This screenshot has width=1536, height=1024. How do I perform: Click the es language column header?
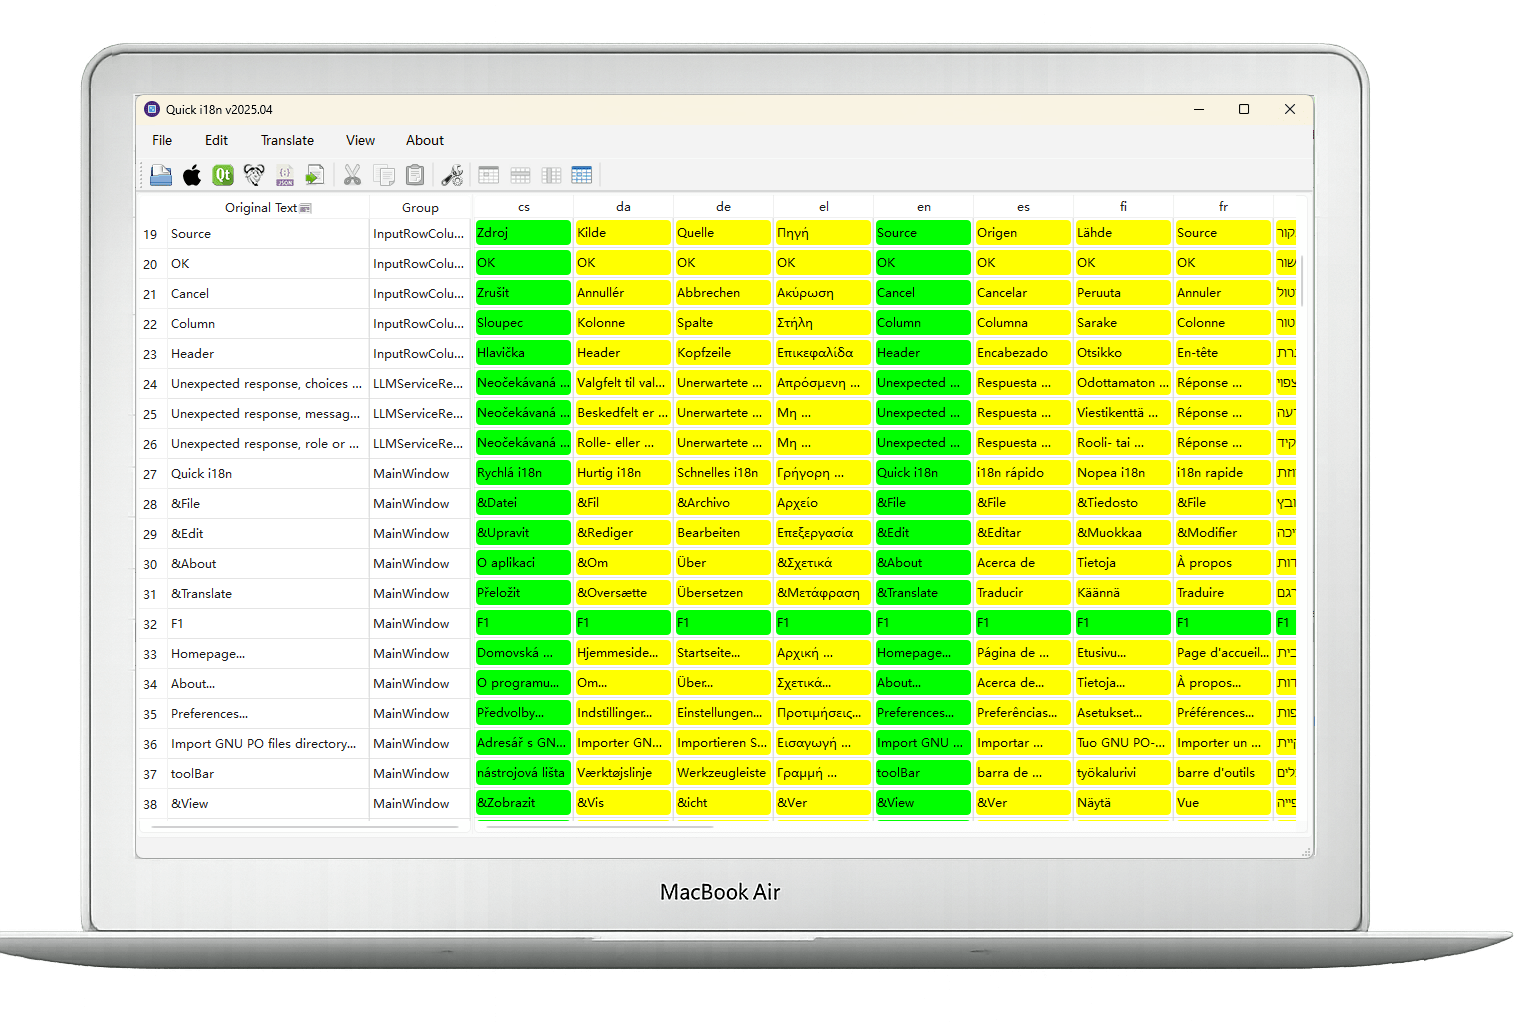tap(1024, 207)
